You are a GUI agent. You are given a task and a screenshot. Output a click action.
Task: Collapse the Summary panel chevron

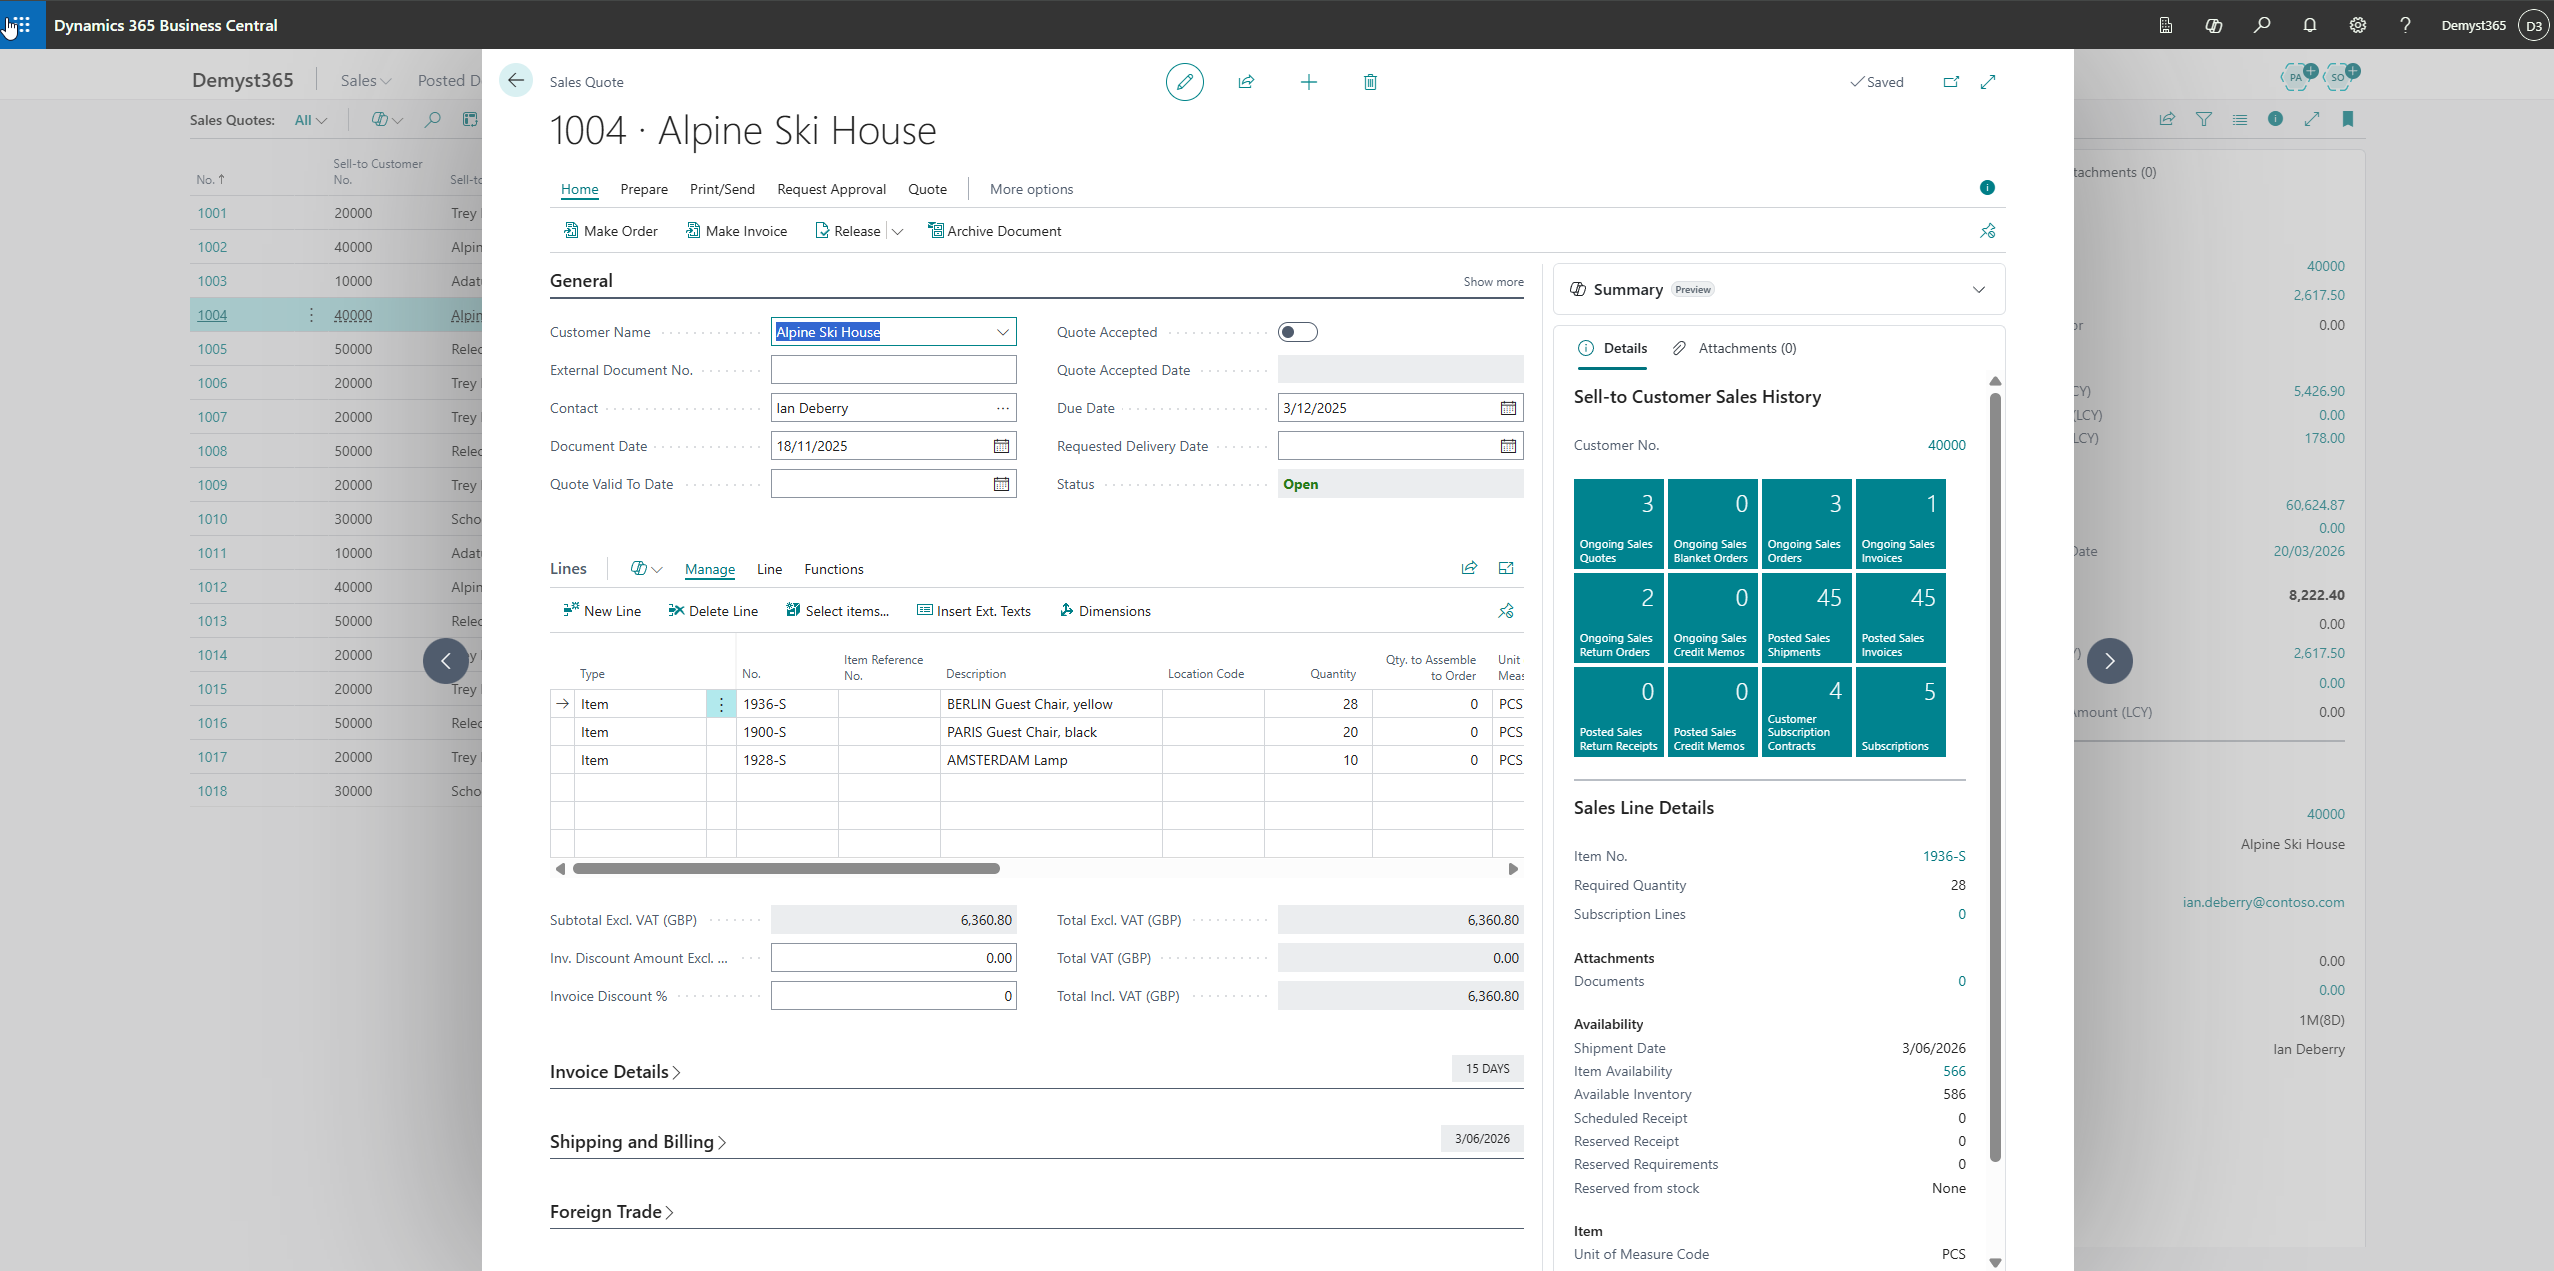(1978, 290)
